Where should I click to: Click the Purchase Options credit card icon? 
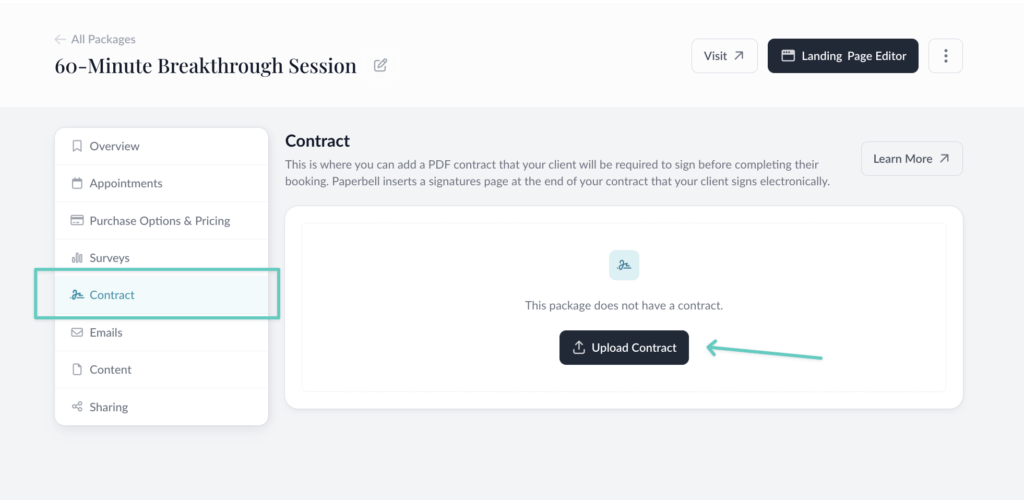[77, 221]
